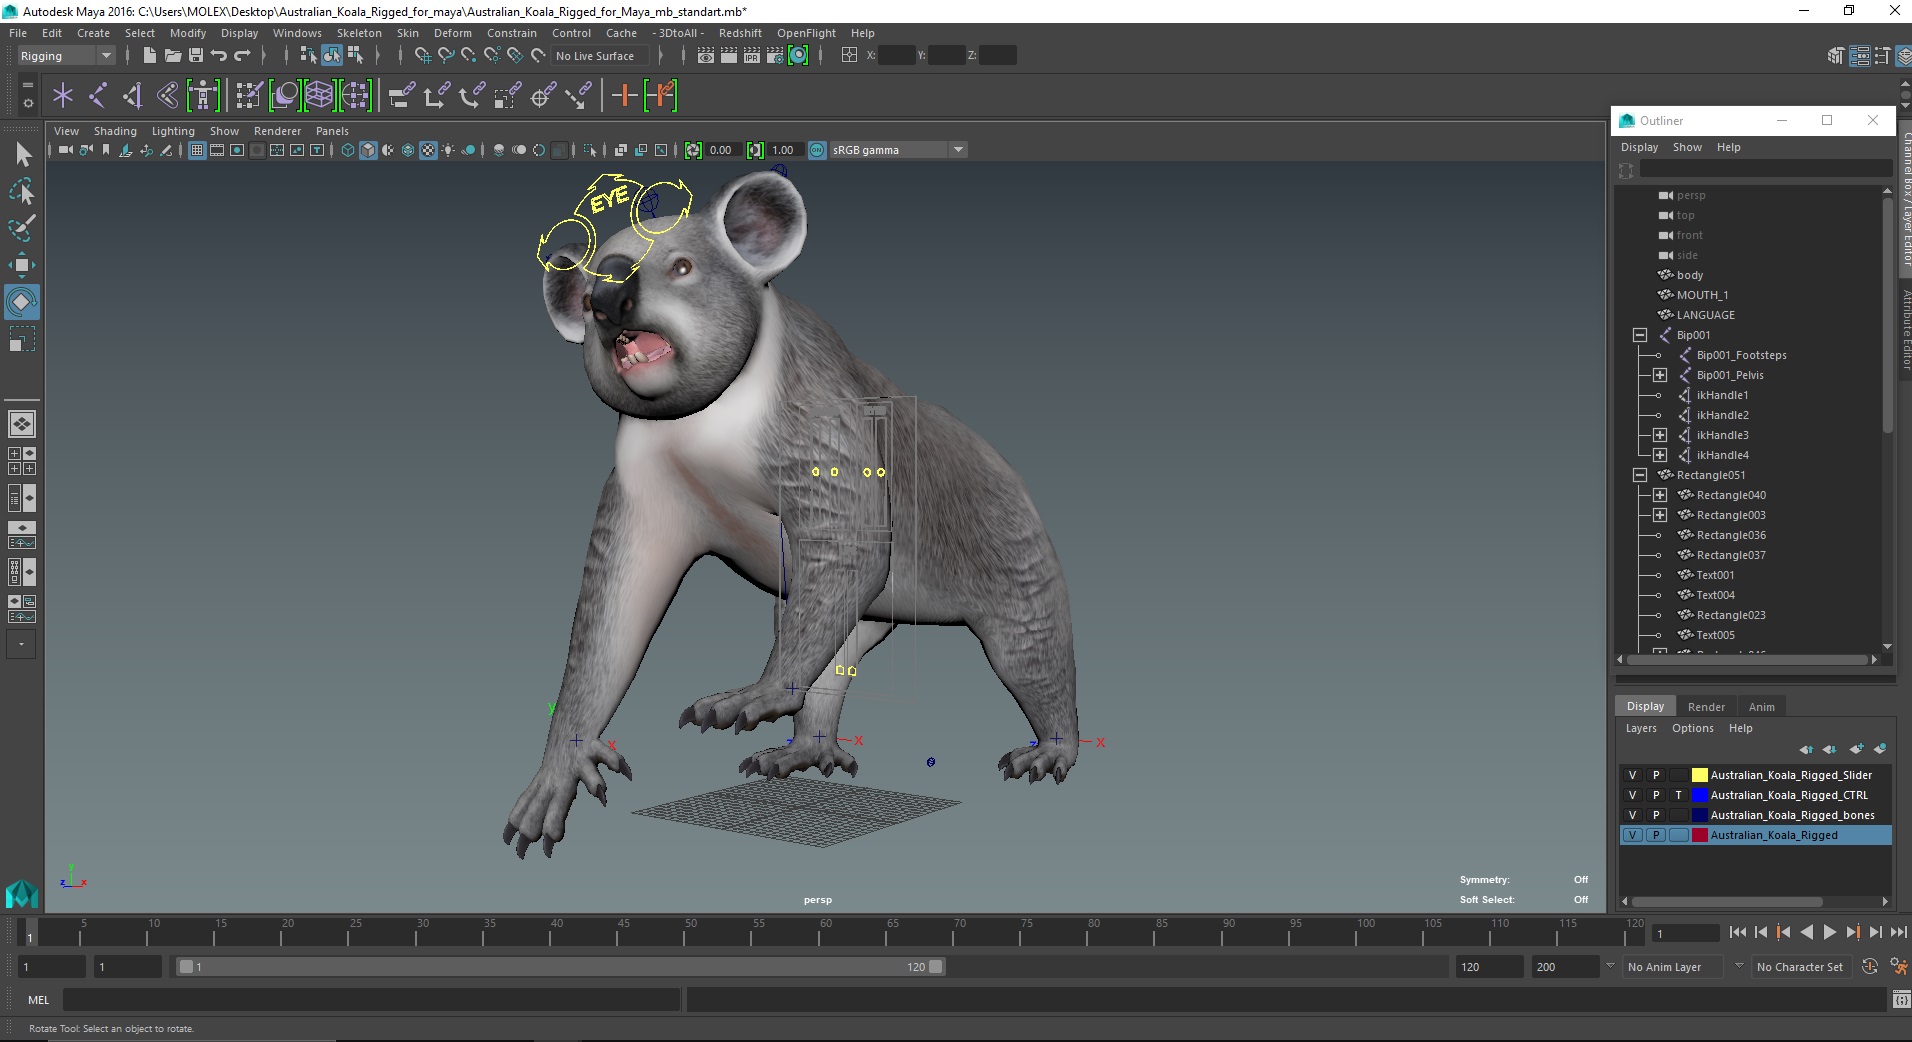Click the current frame input field
The height and width of the screenshot is (1042, 1912).
(x=1686, y=933)
